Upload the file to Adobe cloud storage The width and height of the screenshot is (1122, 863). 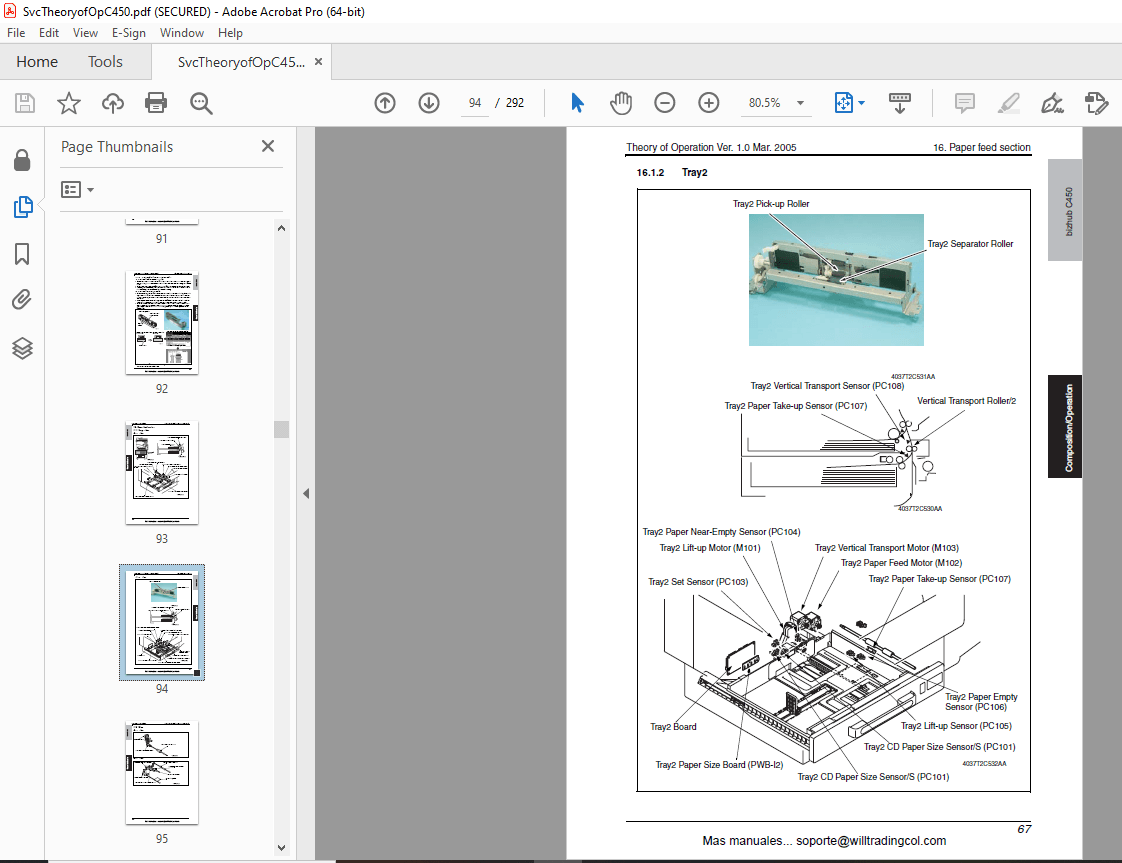click(x=112, y=102)
